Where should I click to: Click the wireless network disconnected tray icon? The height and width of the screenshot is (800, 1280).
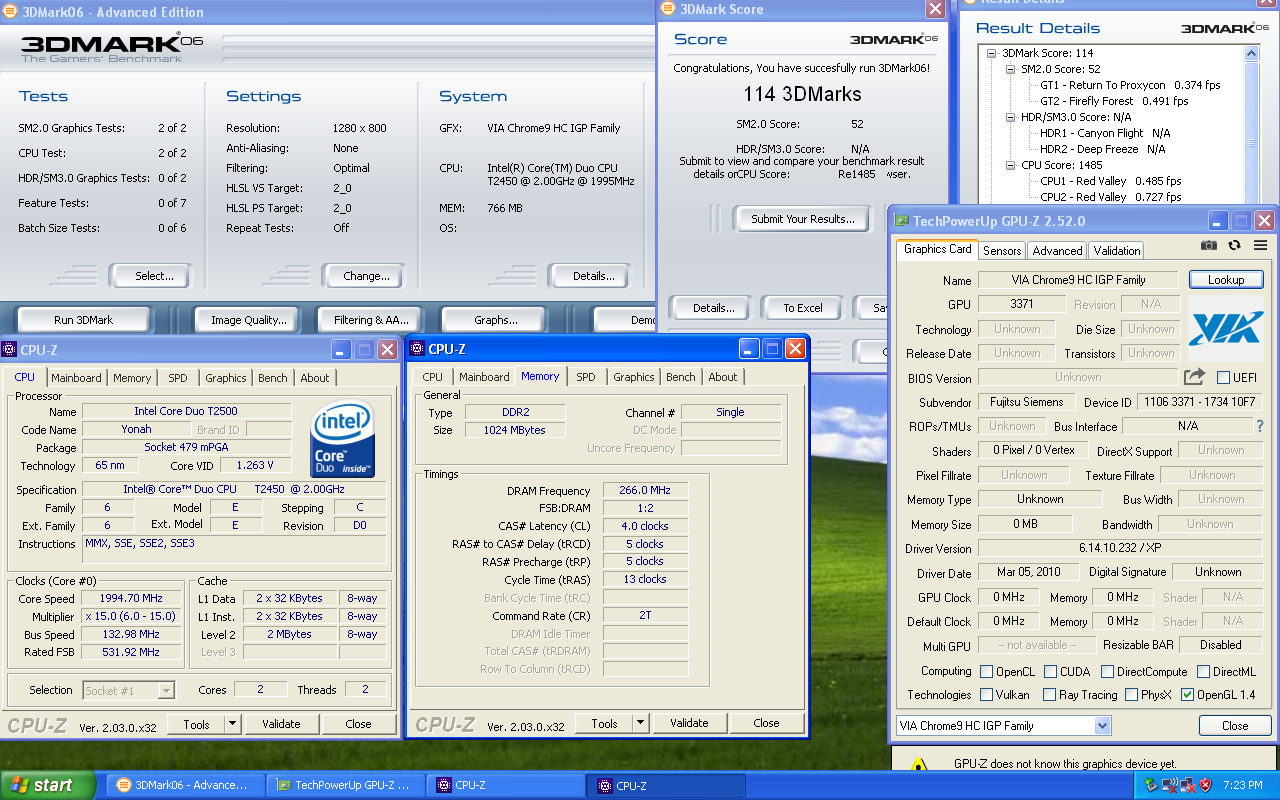[x=1169, y=785]
